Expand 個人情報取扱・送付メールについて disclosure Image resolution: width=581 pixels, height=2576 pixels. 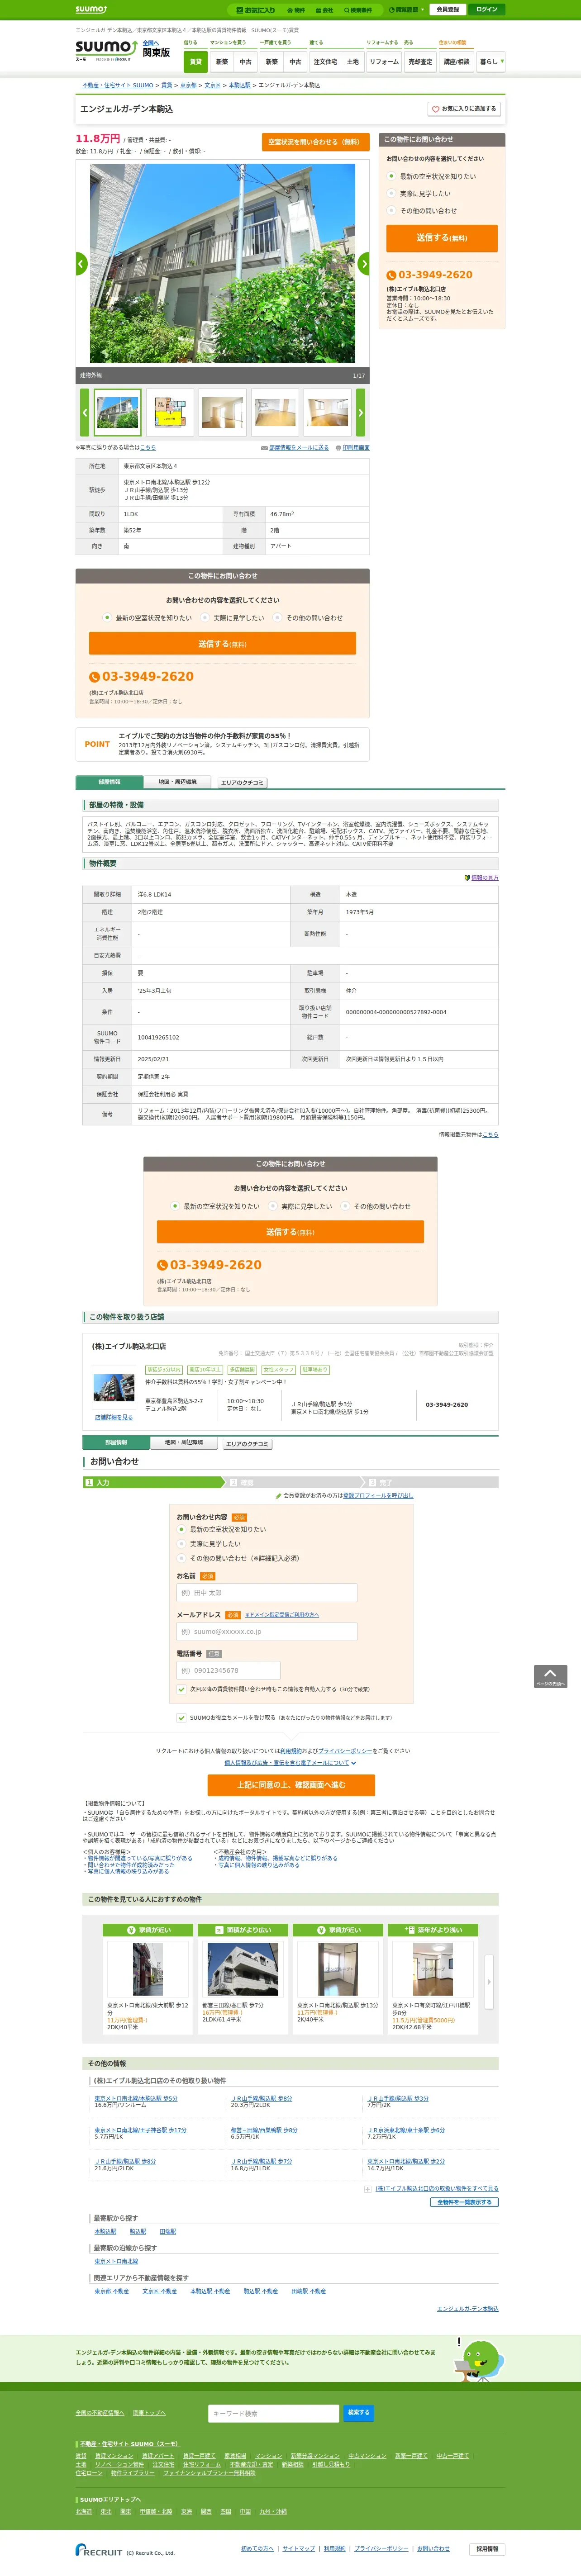tap(290, 1763)
